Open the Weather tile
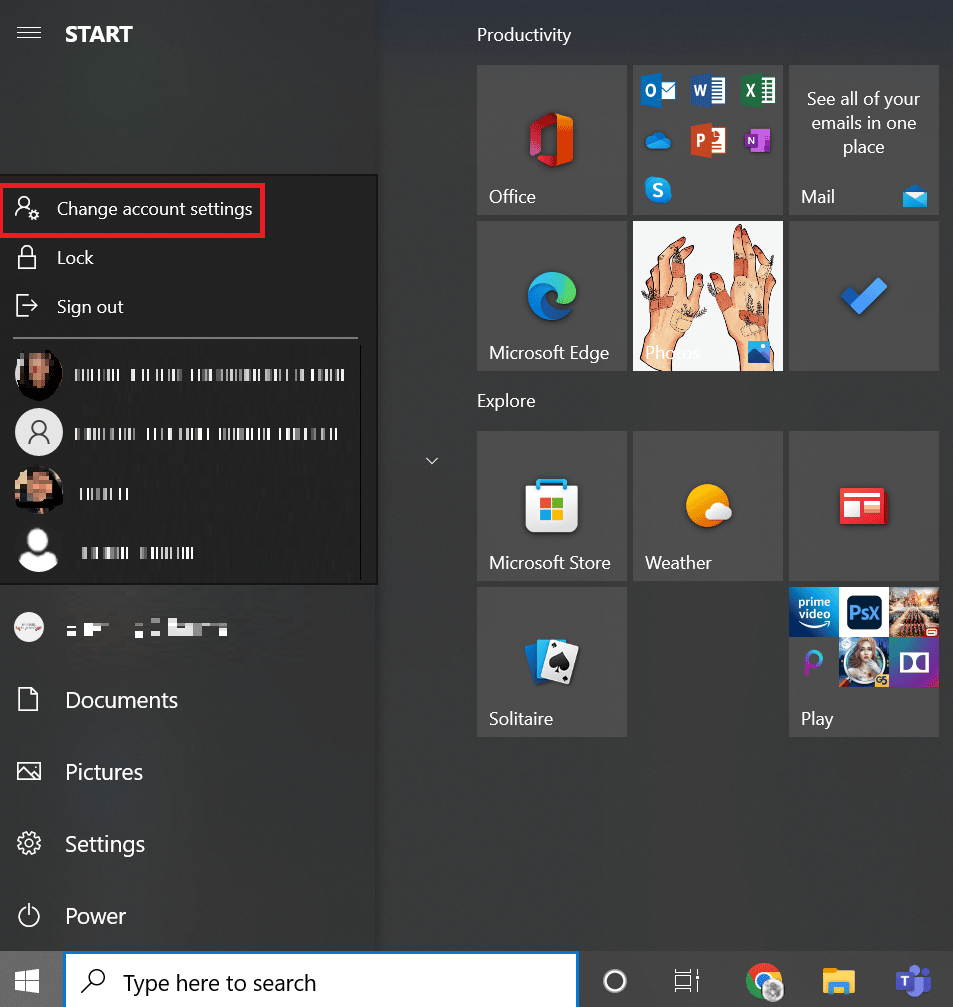 (708, 506)
